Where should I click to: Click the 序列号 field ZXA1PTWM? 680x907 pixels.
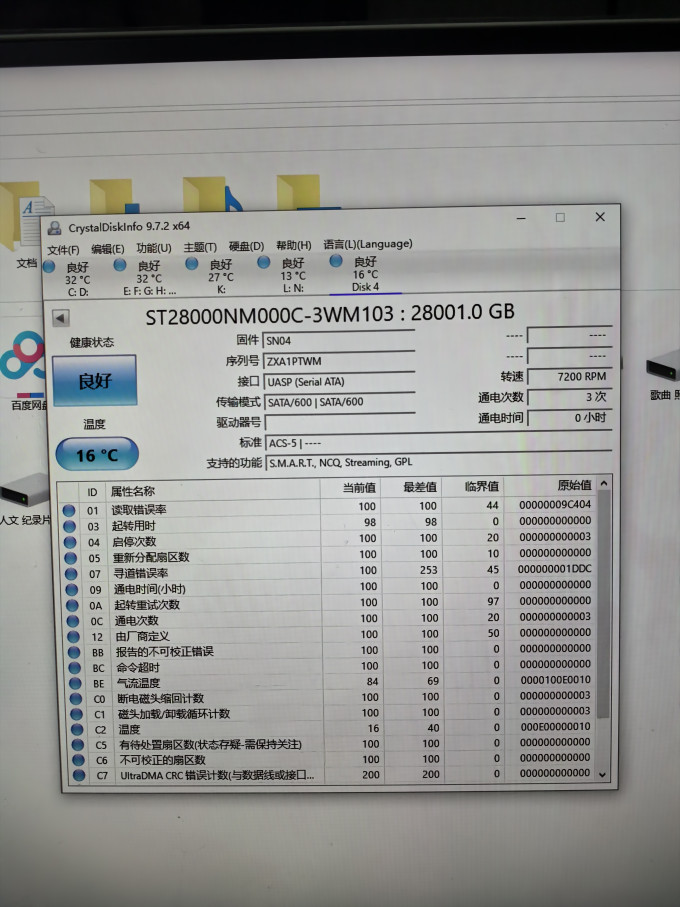pyautogui.click(x=339, y=361)
